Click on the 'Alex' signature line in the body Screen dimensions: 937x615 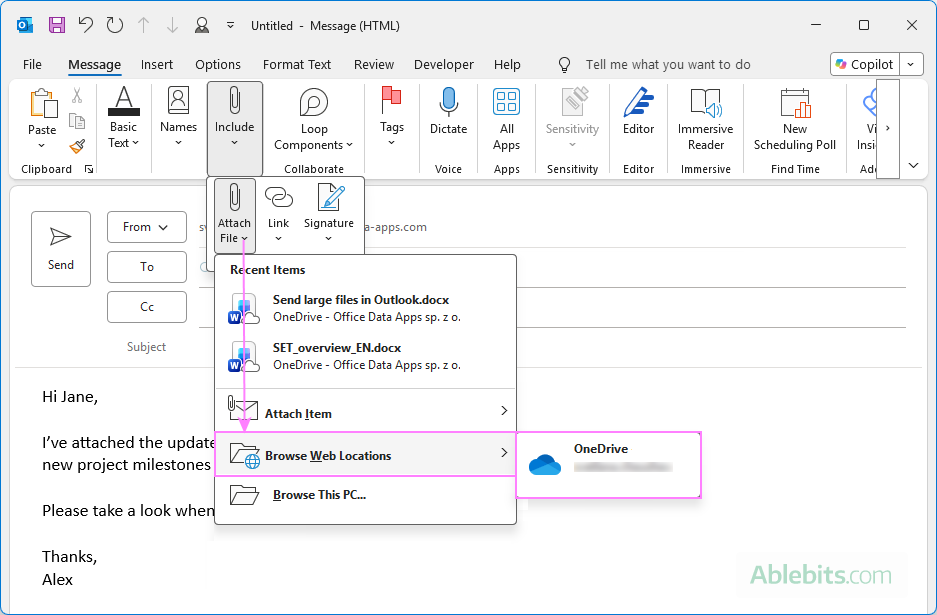click(x=57, y=580)
